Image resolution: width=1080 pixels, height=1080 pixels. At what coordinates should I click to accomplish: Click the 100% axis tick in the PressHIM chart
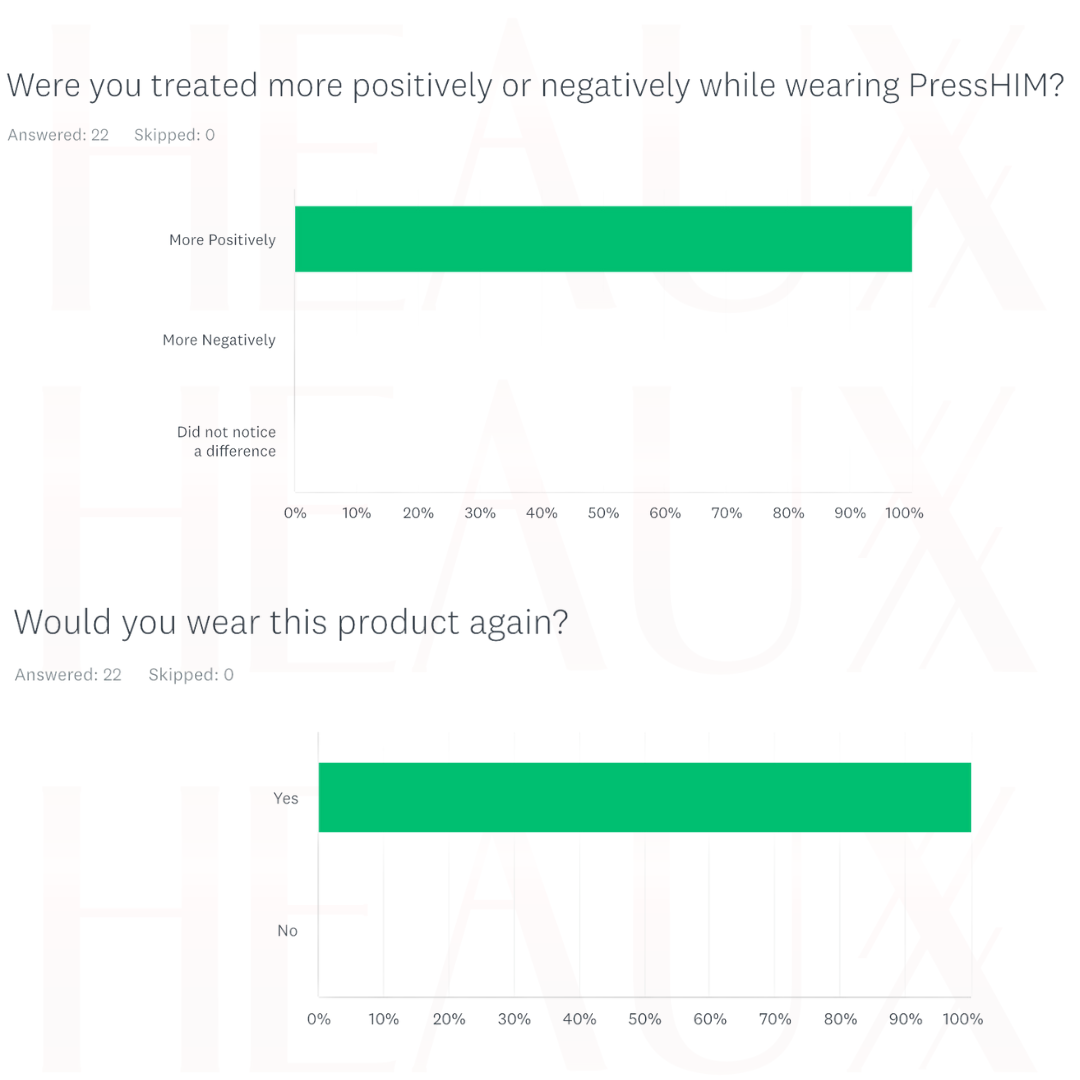pos(906,513)
